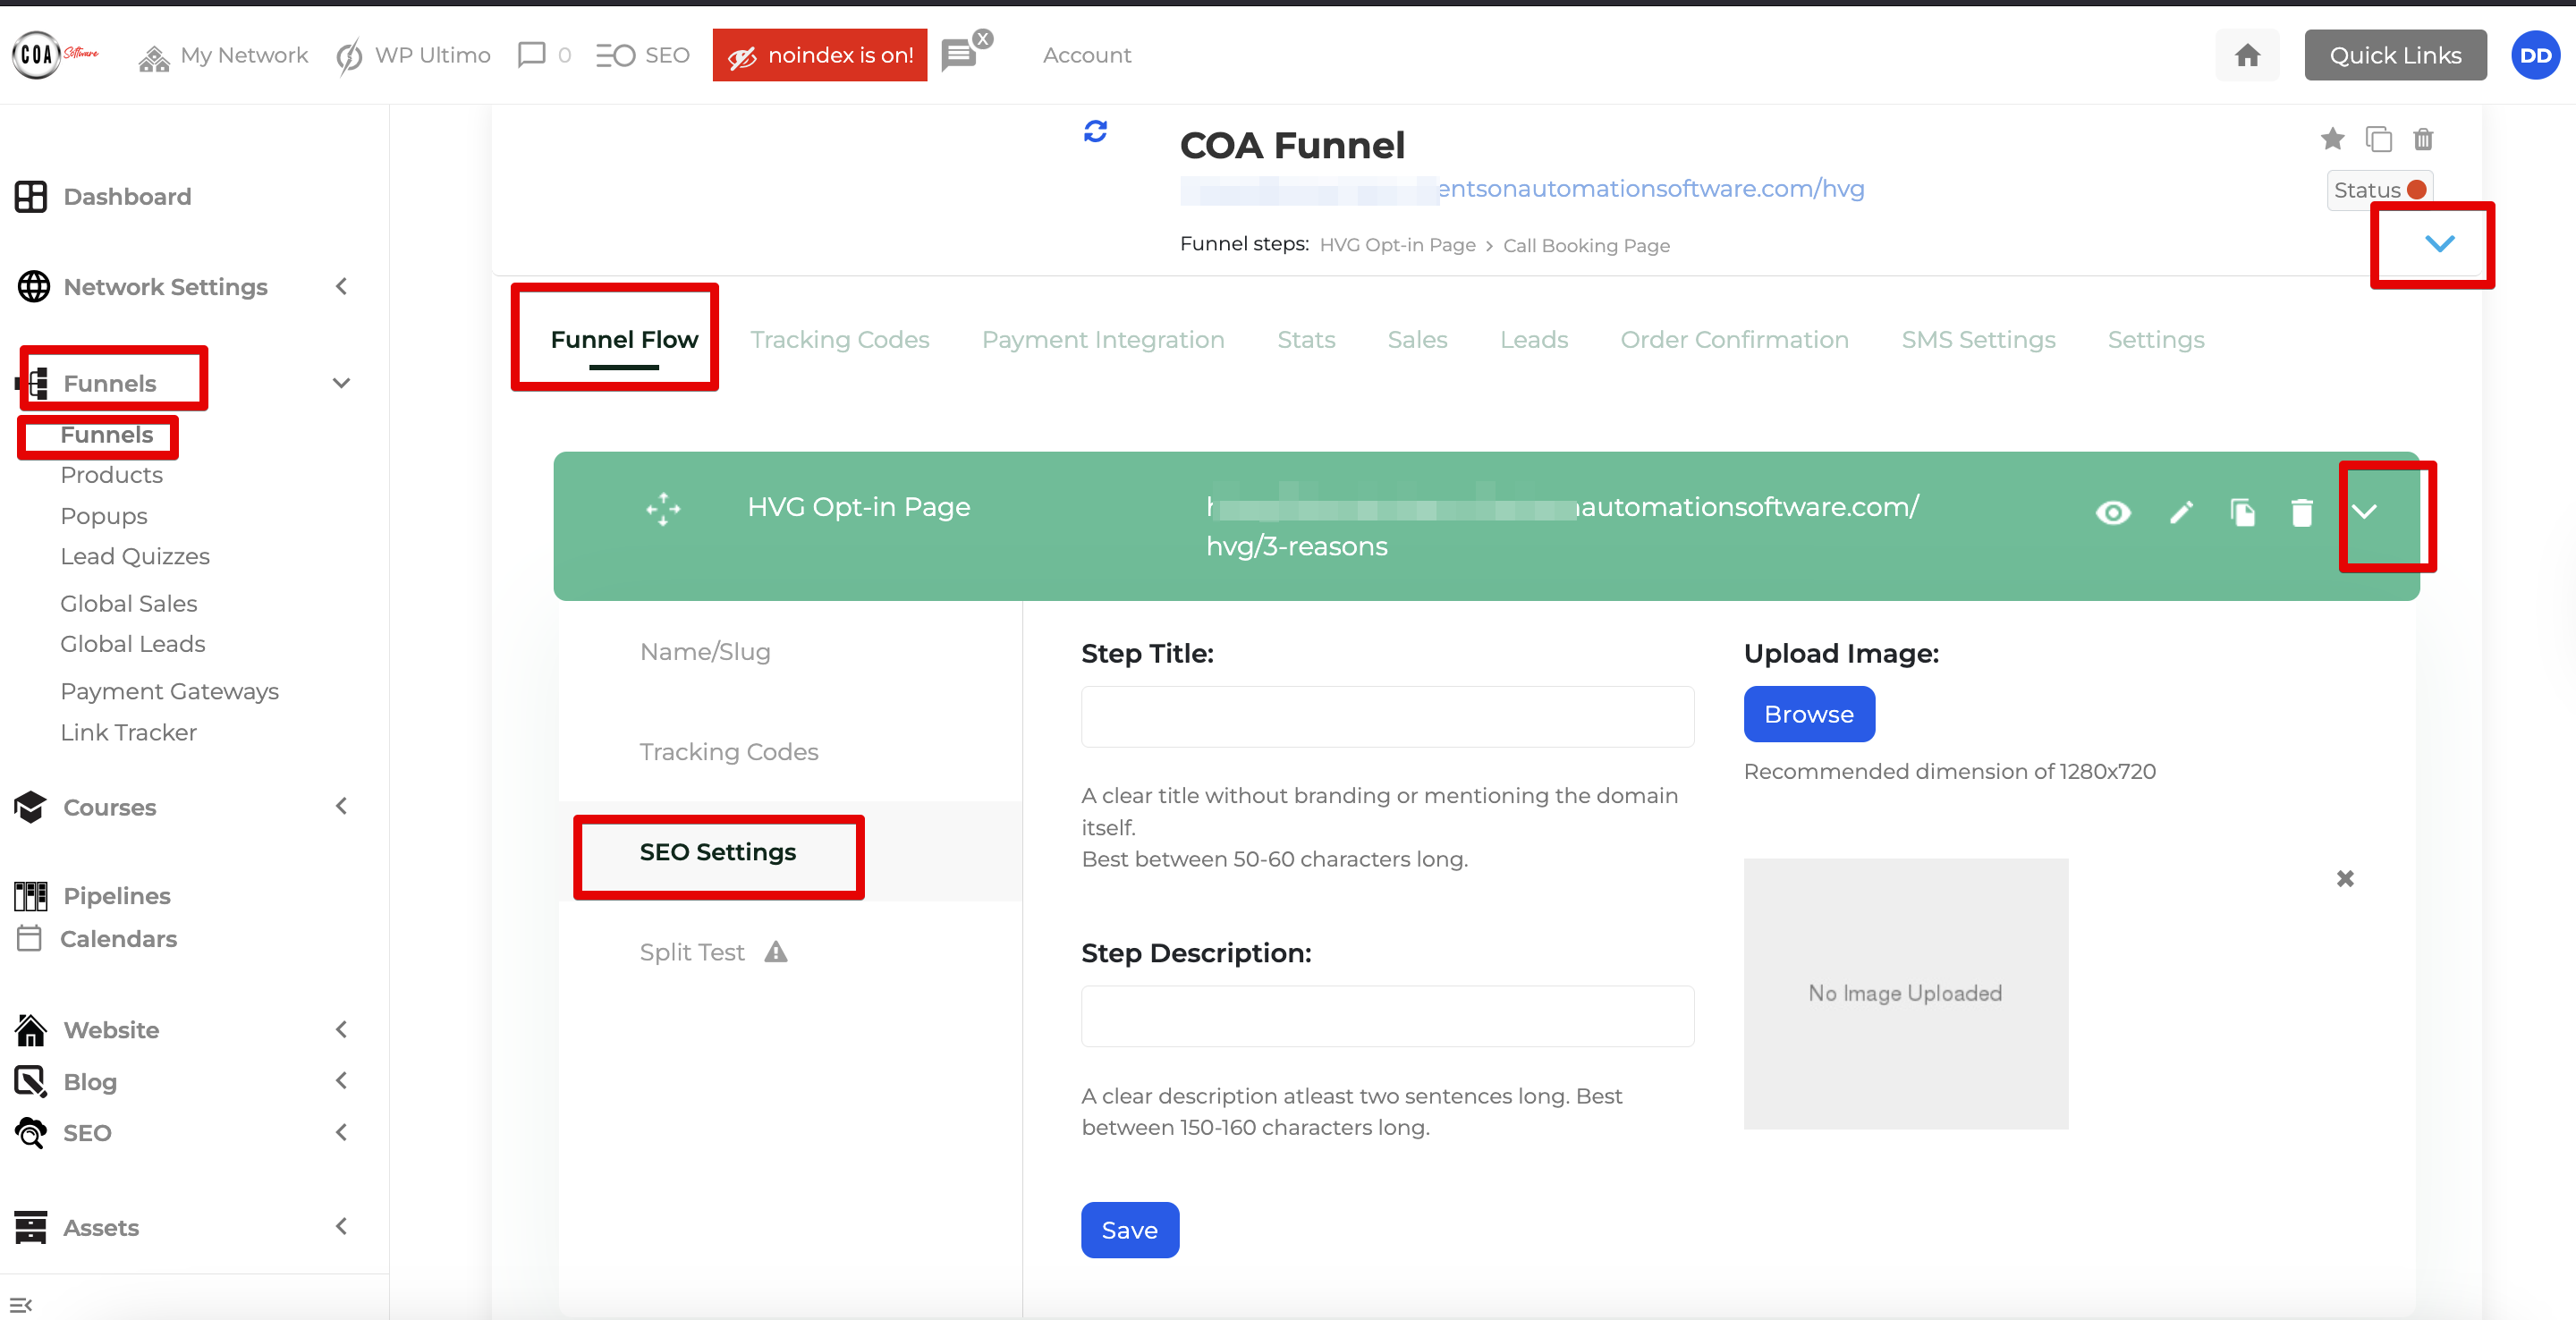Delete the HVG Opt-in Page step
Screen dimensions: 2576x1320
2302,512
